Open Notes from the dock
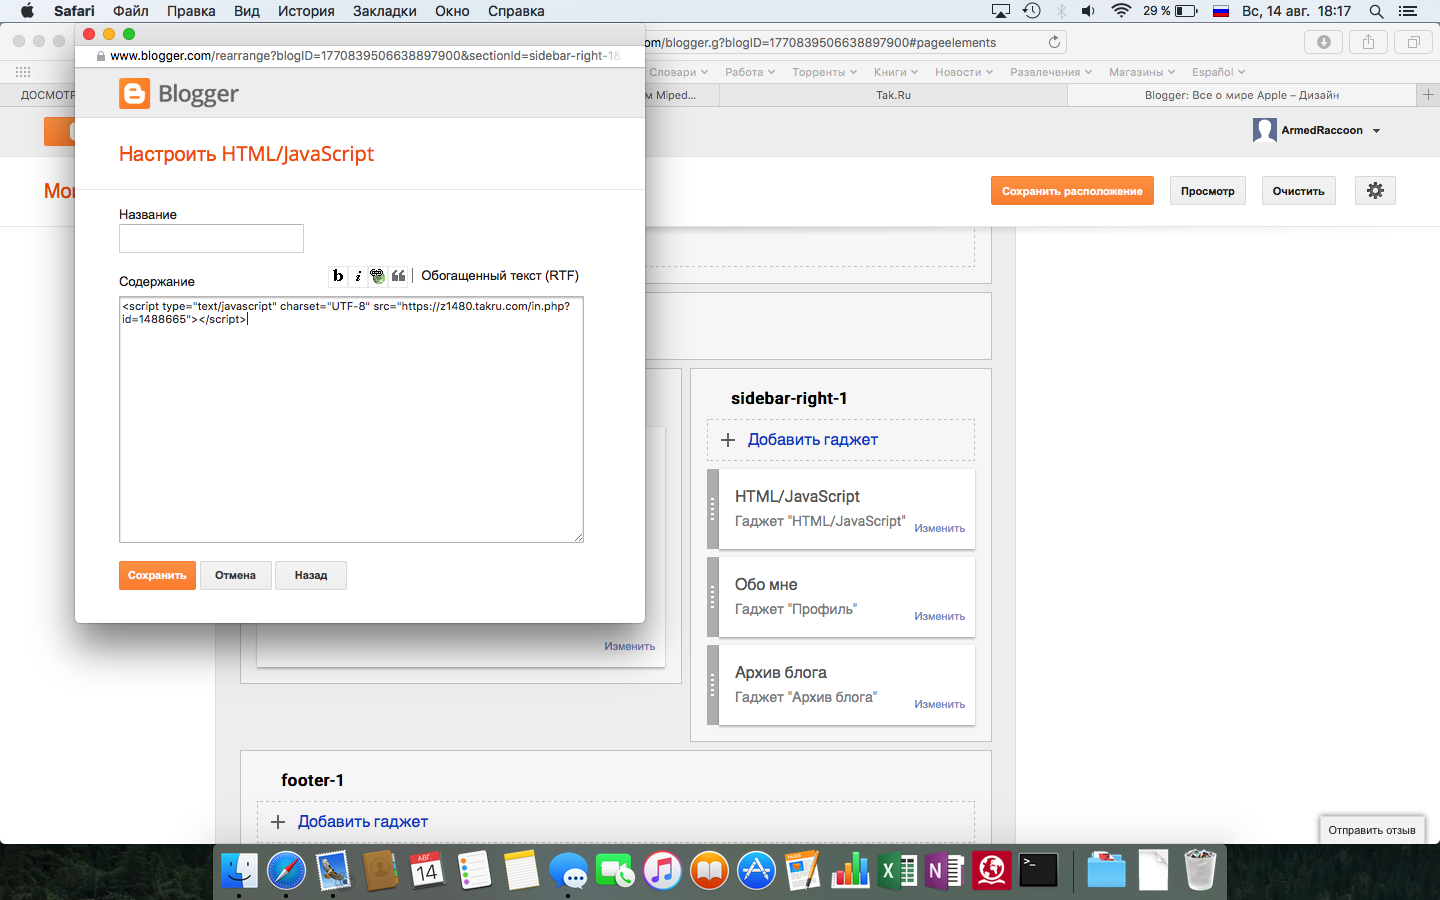 click(521, 871)
